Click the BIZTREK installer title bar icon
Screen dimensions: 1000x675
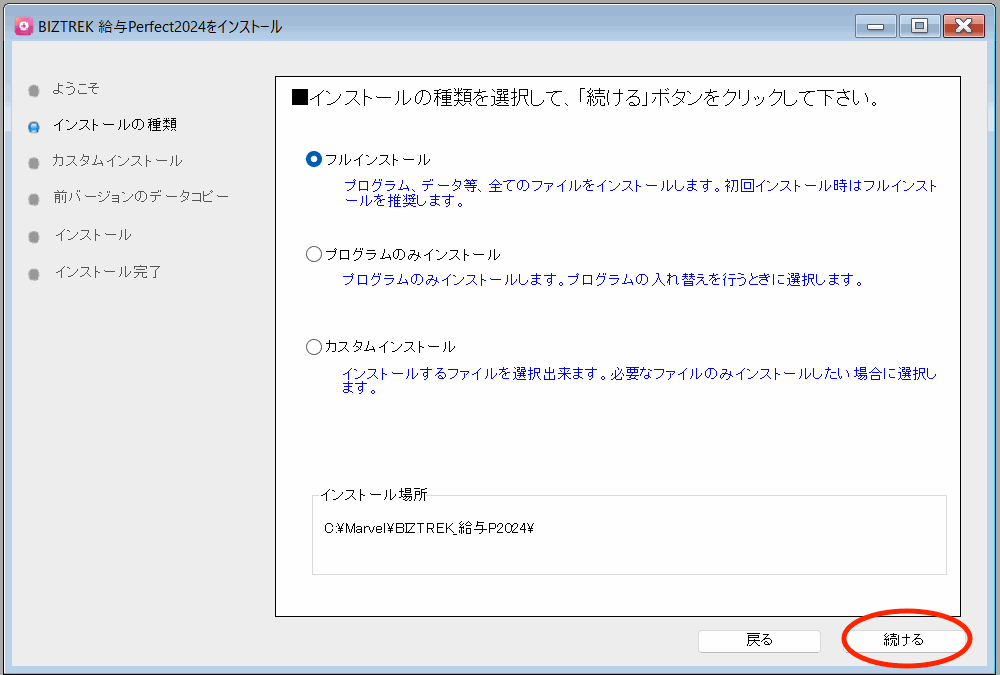24,26
